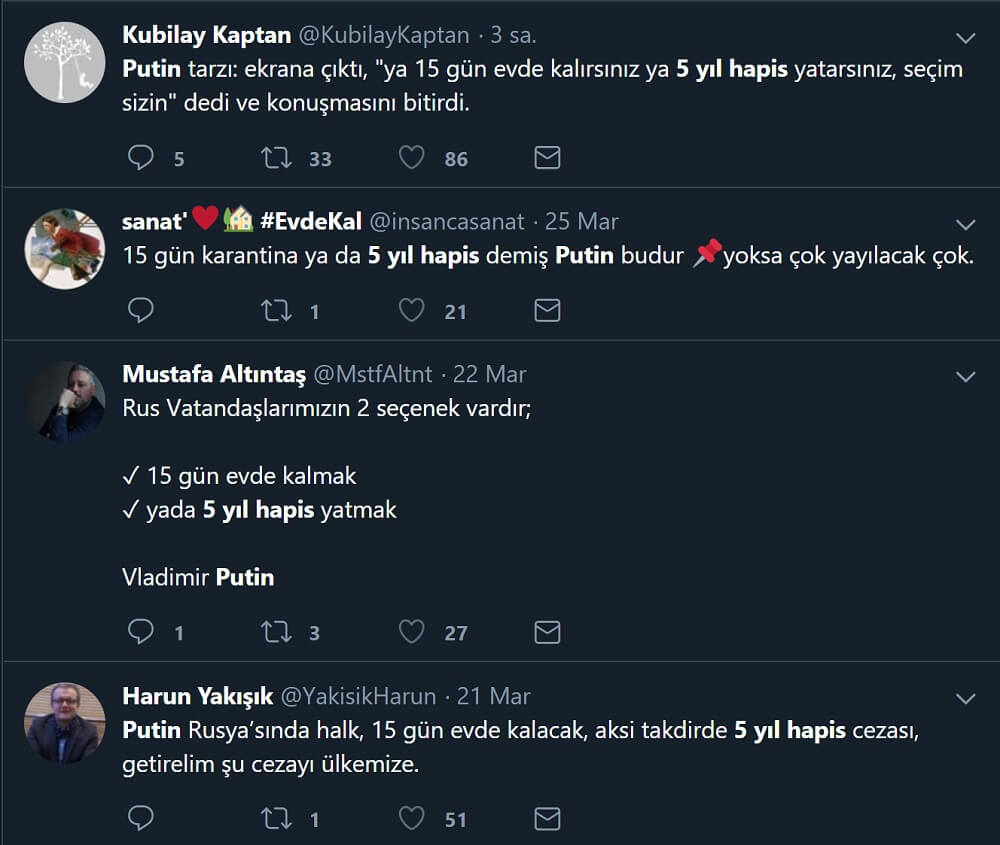Retweet the sanat' #EvdeKal tweet
Screen dimensions: 1000x845
point(276,311)
